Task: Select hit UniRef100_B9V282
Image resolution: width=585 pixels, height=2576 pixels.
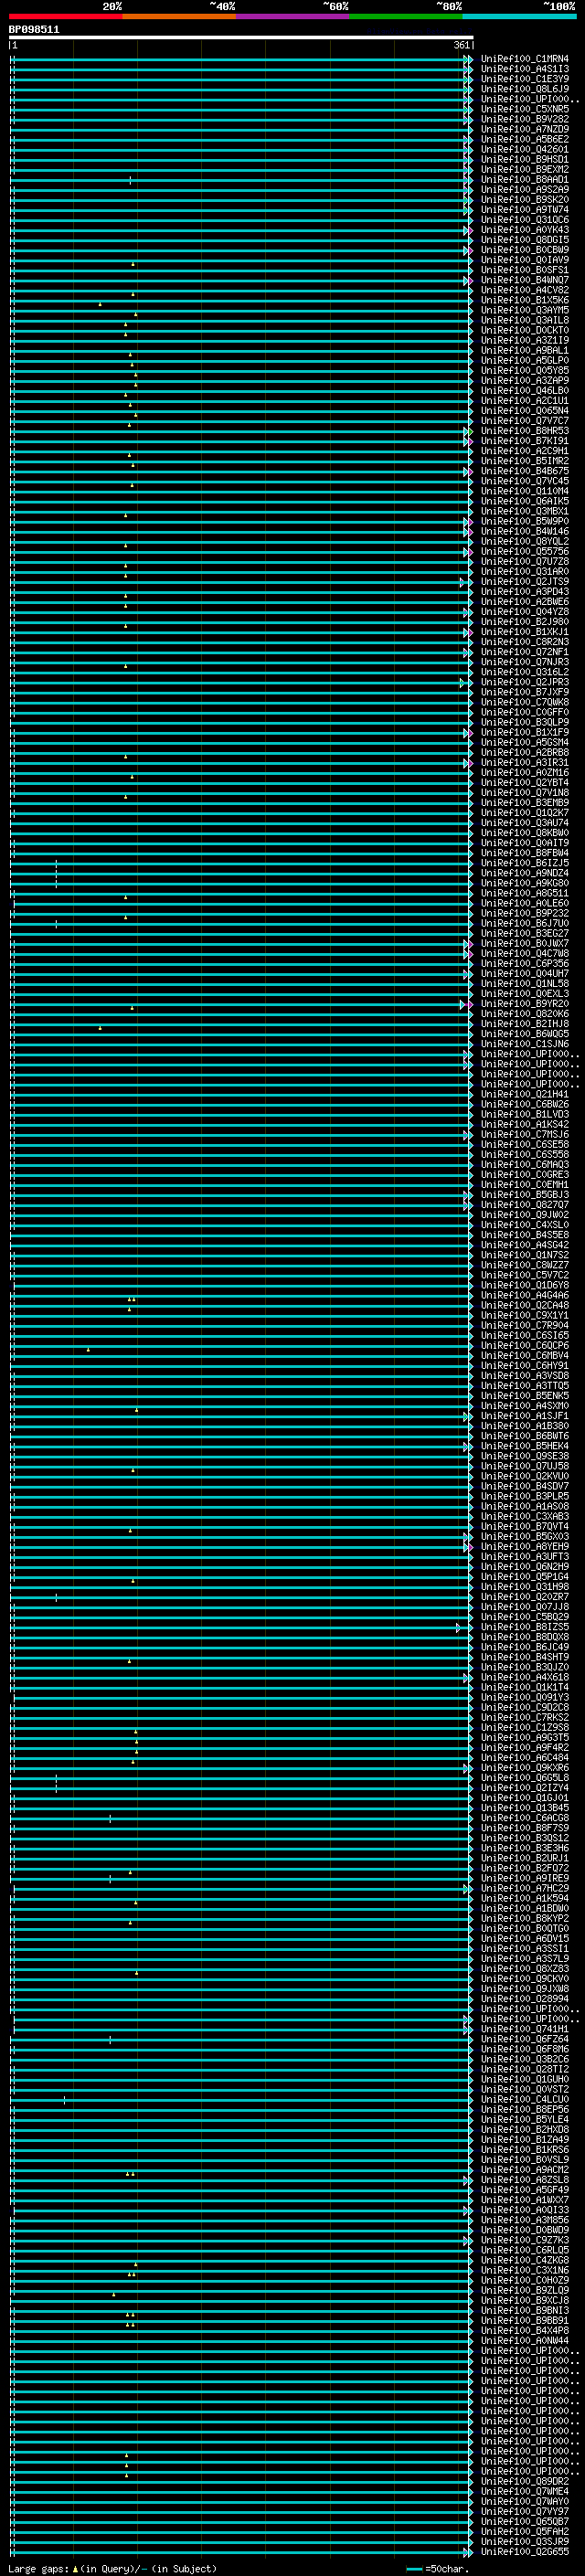Action: coord(524,119)
